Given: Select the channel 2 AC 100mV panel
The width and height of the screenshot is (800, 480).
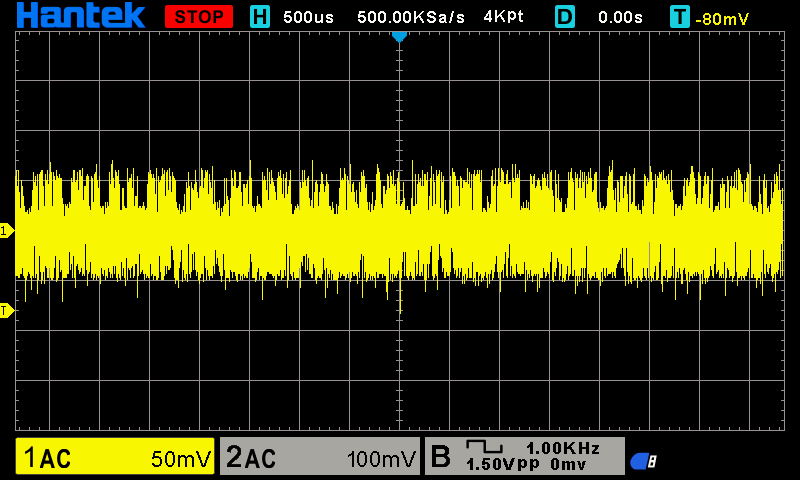Looking at the screenshot, I should [x=320, y=456].
